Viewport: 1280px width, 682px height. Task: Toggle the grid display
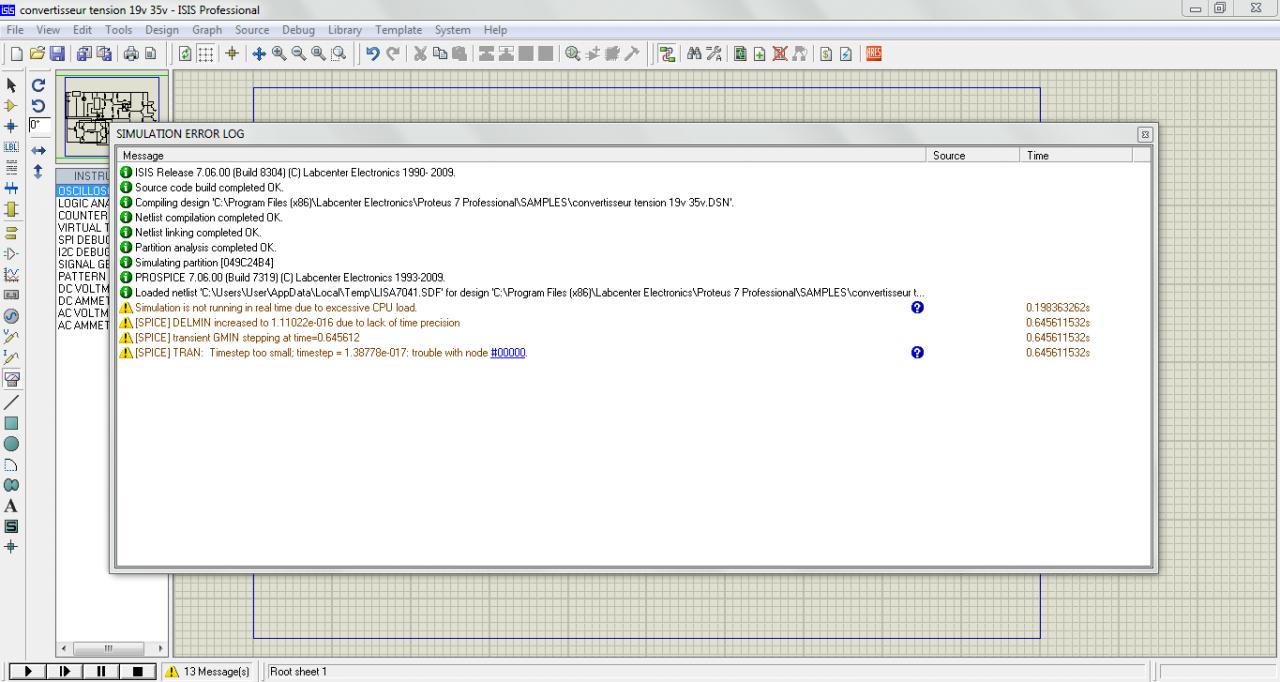(206, 53)
